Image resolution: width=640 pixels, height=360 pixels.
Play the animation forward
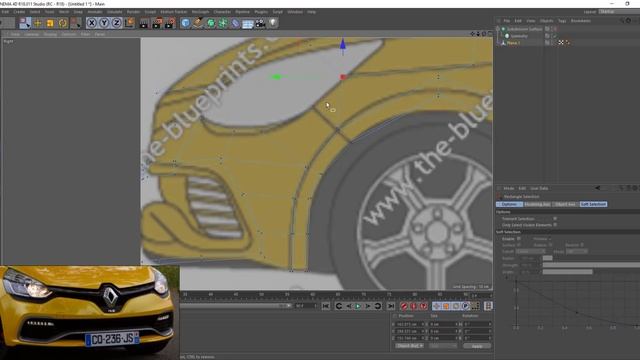pyautogui.click(x=358, y=306)
